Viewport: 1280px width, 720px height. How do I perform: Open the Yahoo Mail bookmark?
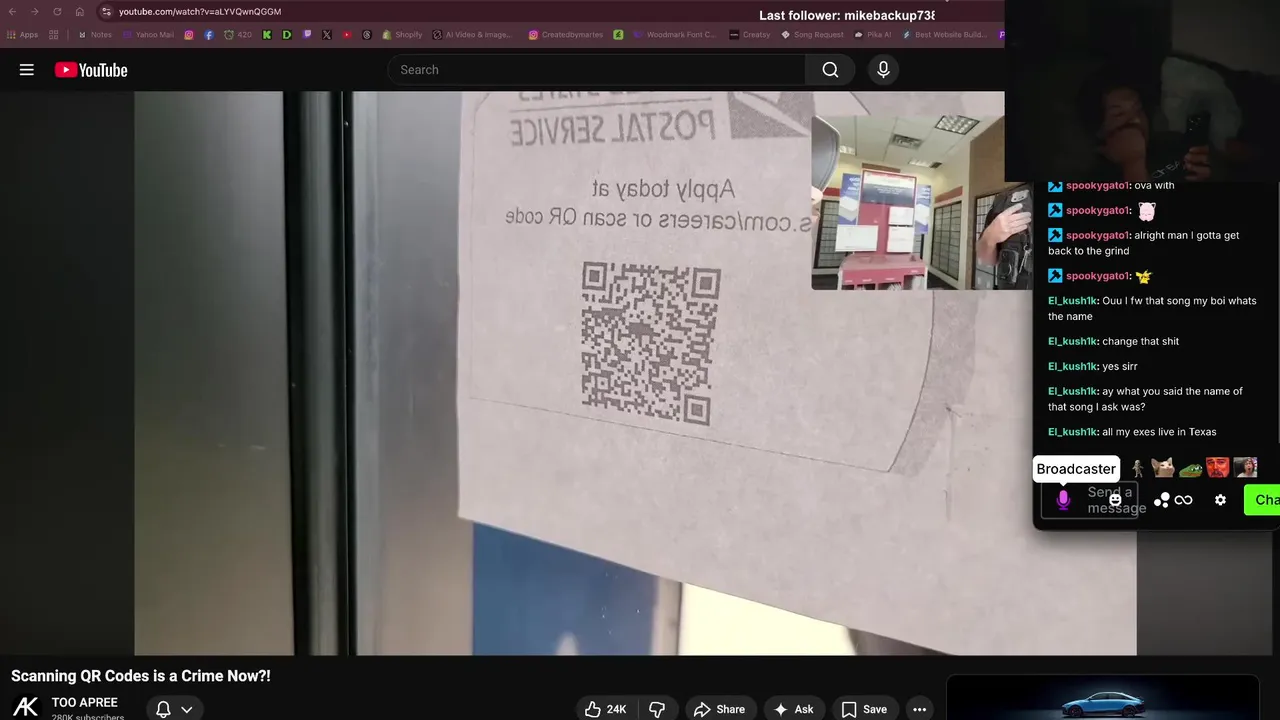click(x=148, y=35)
